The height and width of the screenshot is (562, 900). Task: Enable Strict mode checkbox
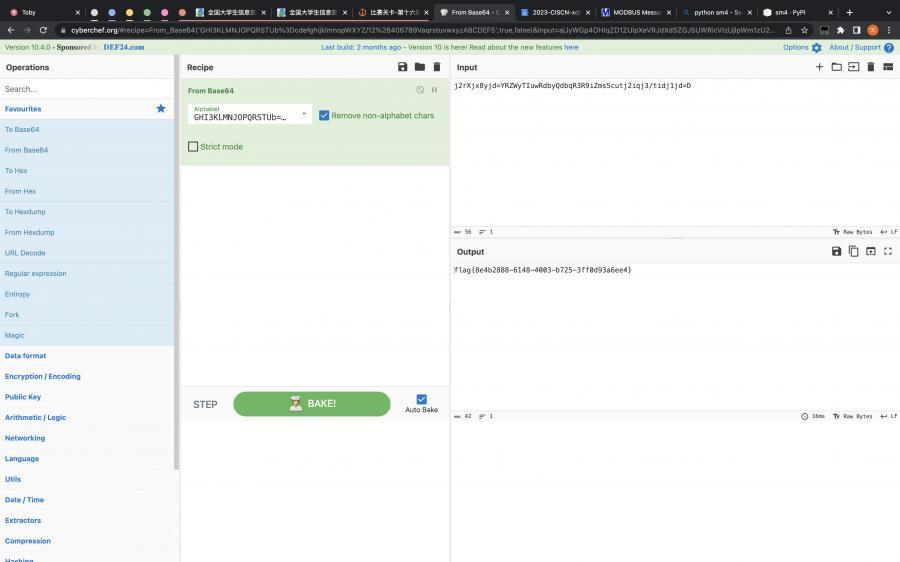pyautogui.click(x=193, y=146)
